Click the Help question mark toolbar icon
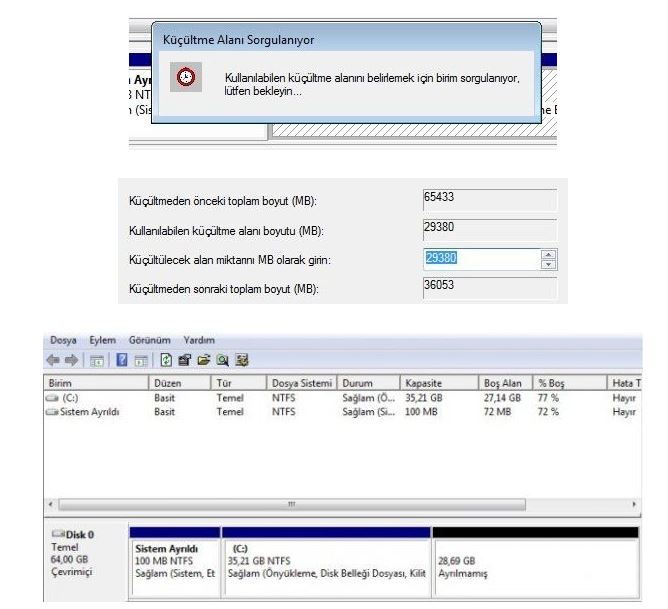668x609 pixels. click(x=122, y=360)
